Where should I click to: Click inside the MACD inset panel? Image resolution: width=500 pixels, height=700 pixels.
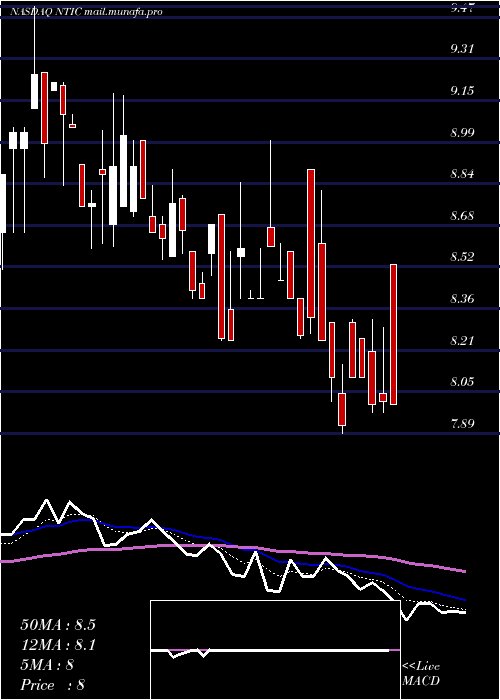[275, 650]
